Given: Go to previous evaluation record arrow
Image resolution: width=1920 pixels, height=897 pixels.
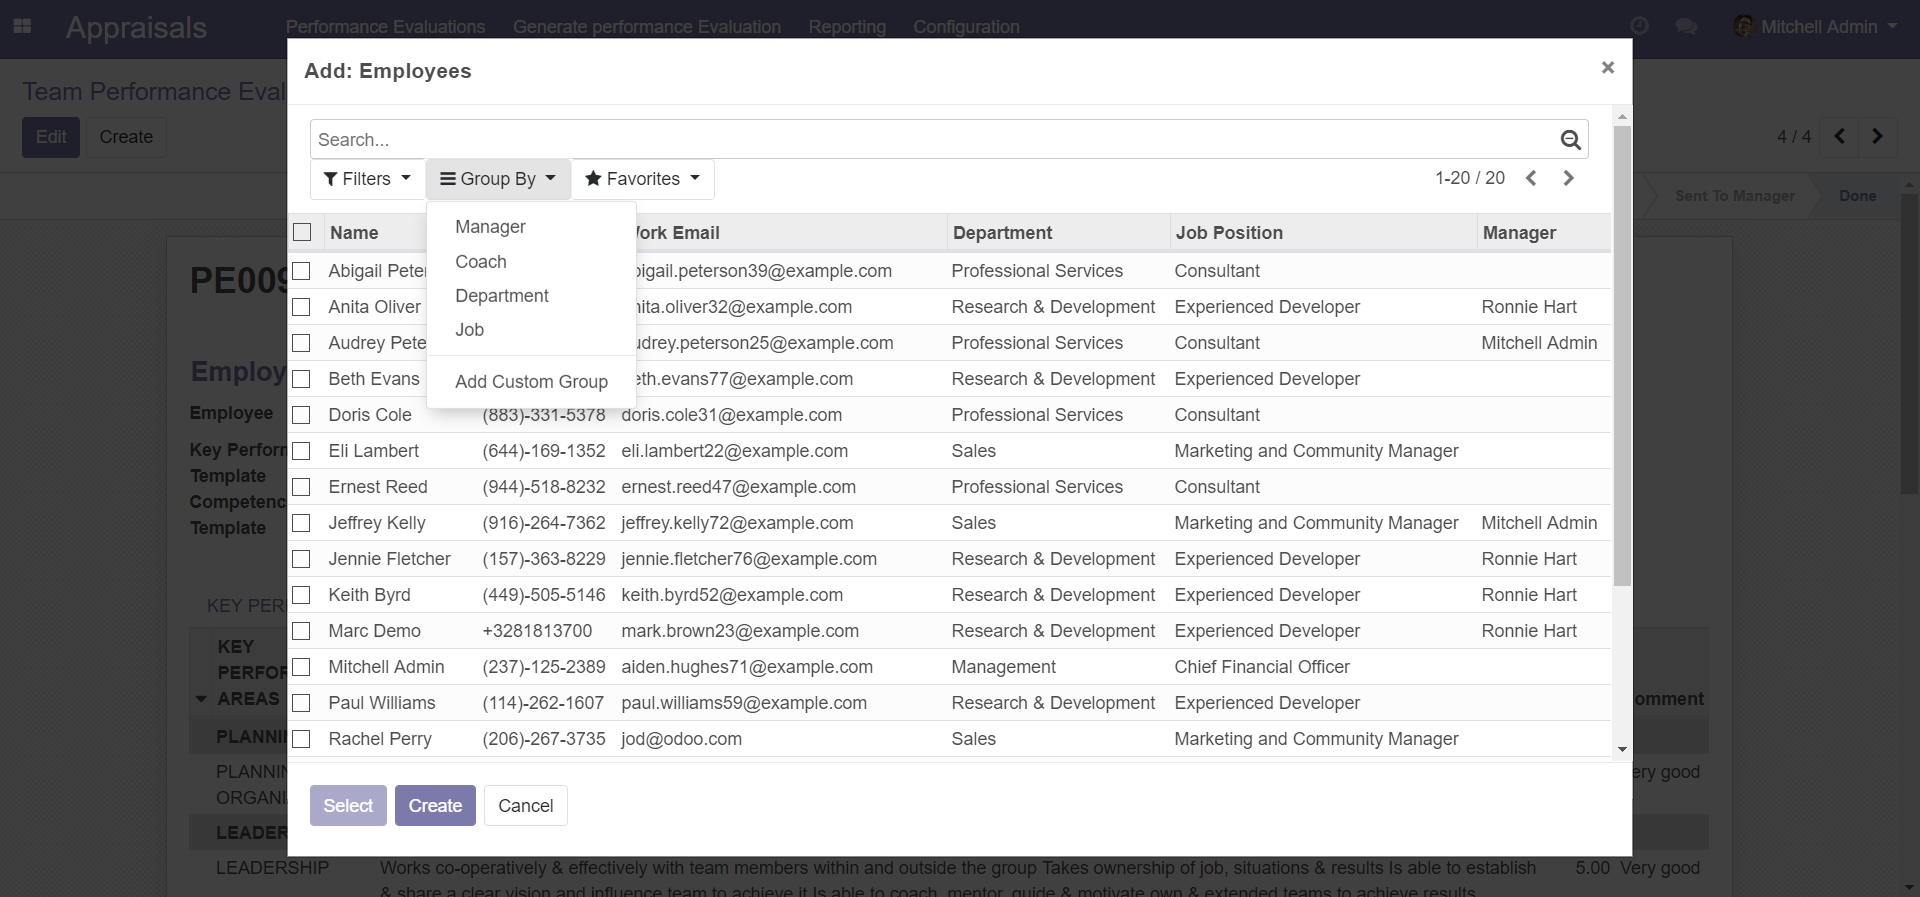Looking at the screenshot, I should coord(1839,136).
